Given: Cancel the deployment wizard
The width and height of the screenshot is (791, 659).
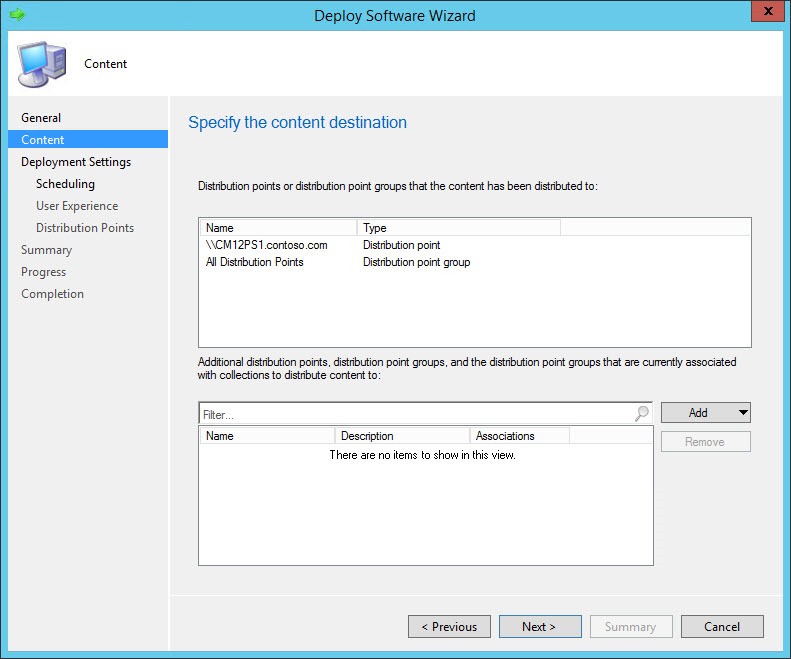Looking at the screenshot, I should [x=722, y=626].
